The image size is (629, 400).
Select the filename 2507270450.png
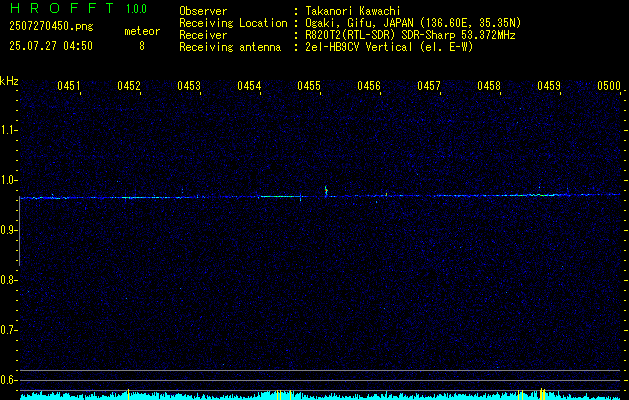point(51,27)
